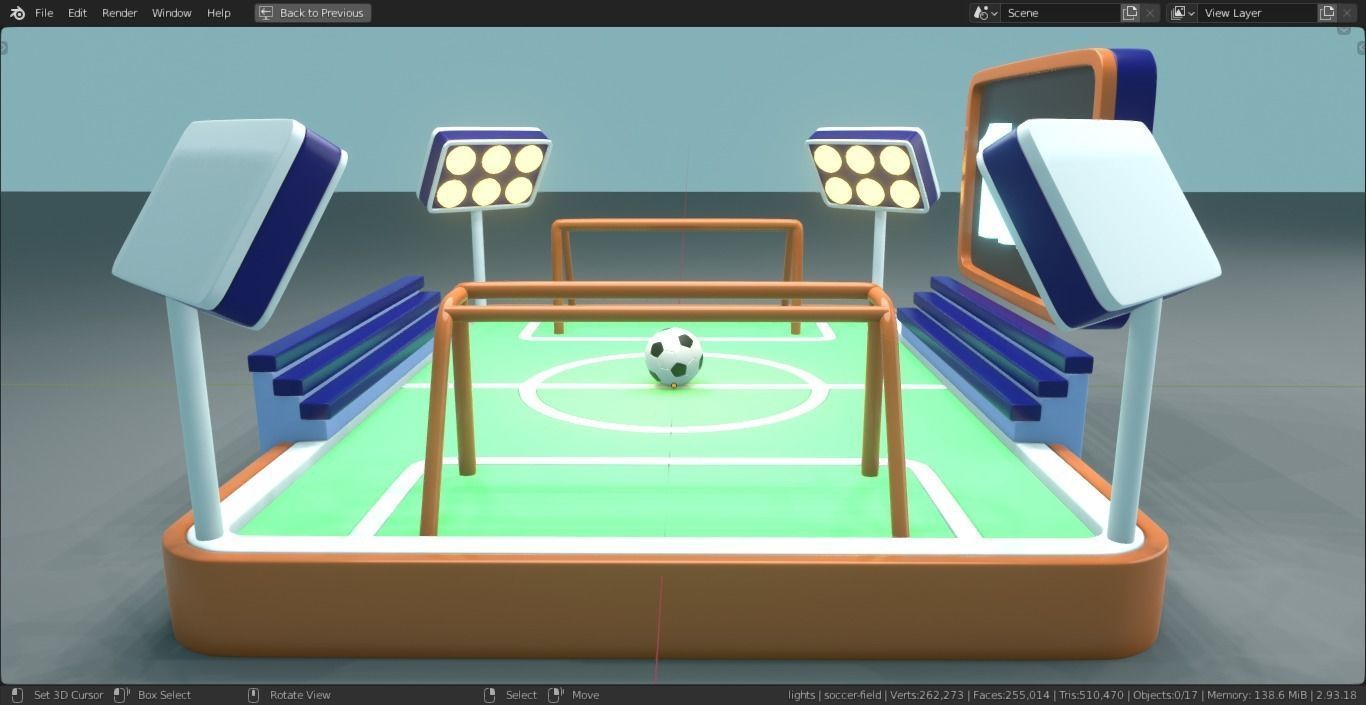Click the Move mouse icon in status bar

point(555,695)
